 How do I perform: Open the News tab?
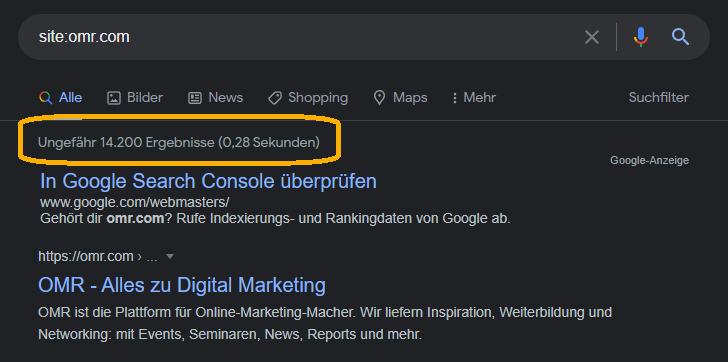coord(215,97)
